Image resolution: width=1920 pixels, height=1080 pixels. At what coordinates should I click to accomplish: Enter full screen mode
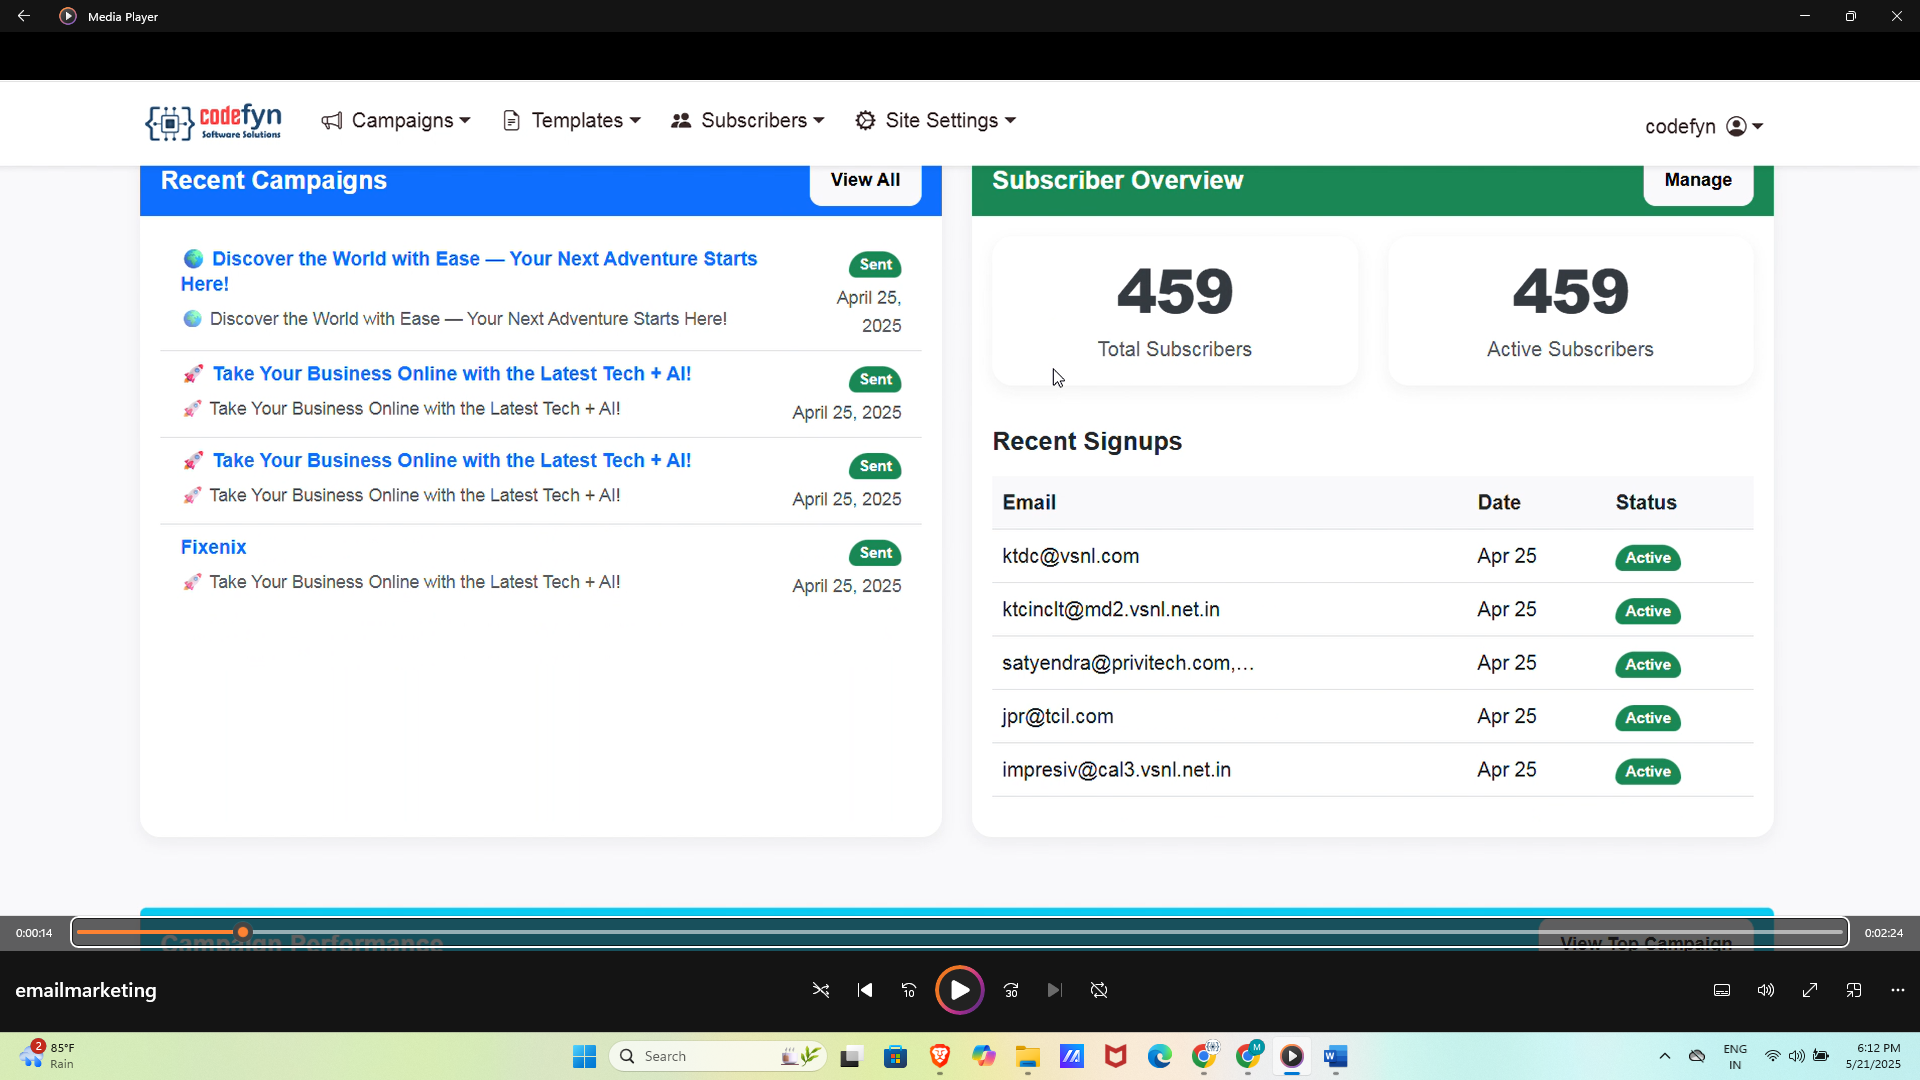coord(1810,990)
